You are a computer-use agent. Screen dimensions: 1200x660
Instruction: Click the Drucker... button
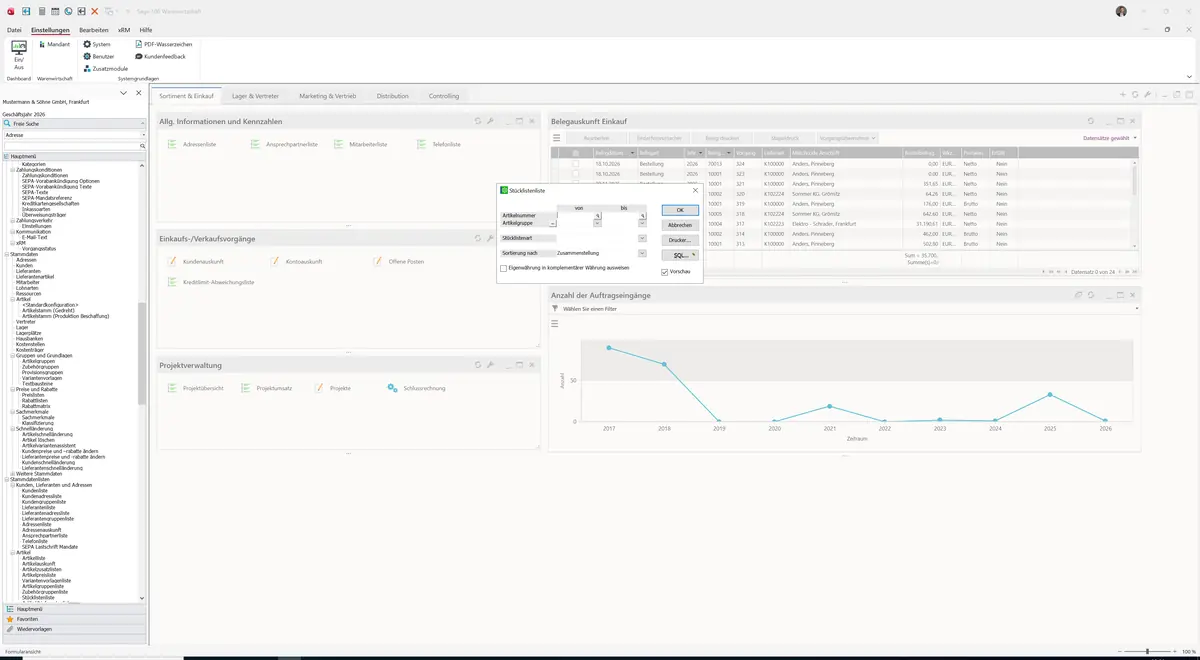(680, 240)
